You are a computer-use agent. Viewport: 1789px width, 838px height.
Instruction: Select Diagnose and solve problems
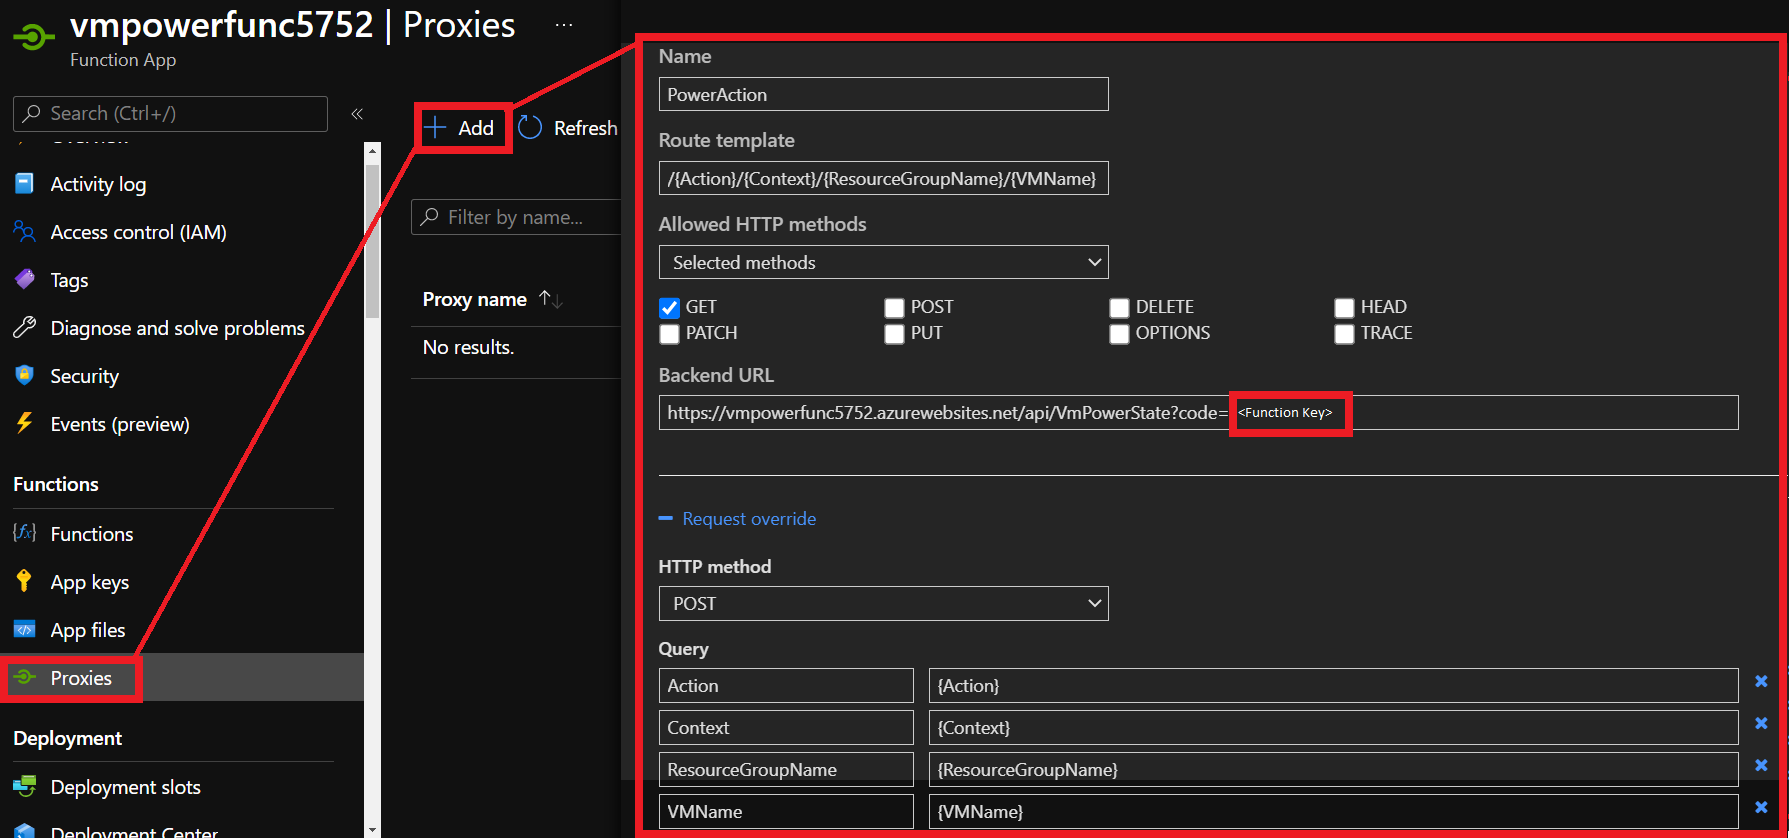tap(177, 328)
